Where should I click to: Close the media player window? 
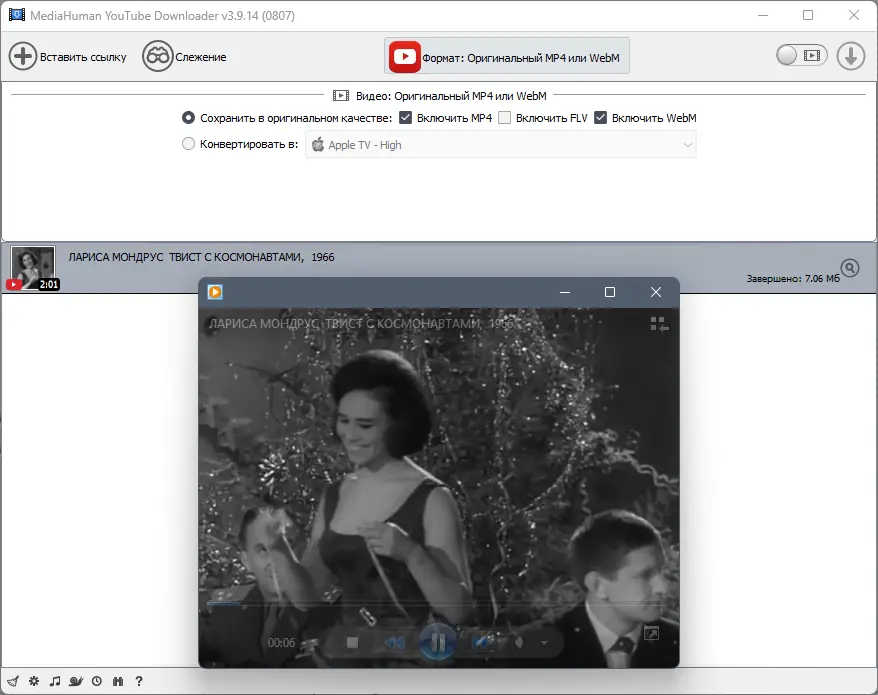tap(656, 292)
